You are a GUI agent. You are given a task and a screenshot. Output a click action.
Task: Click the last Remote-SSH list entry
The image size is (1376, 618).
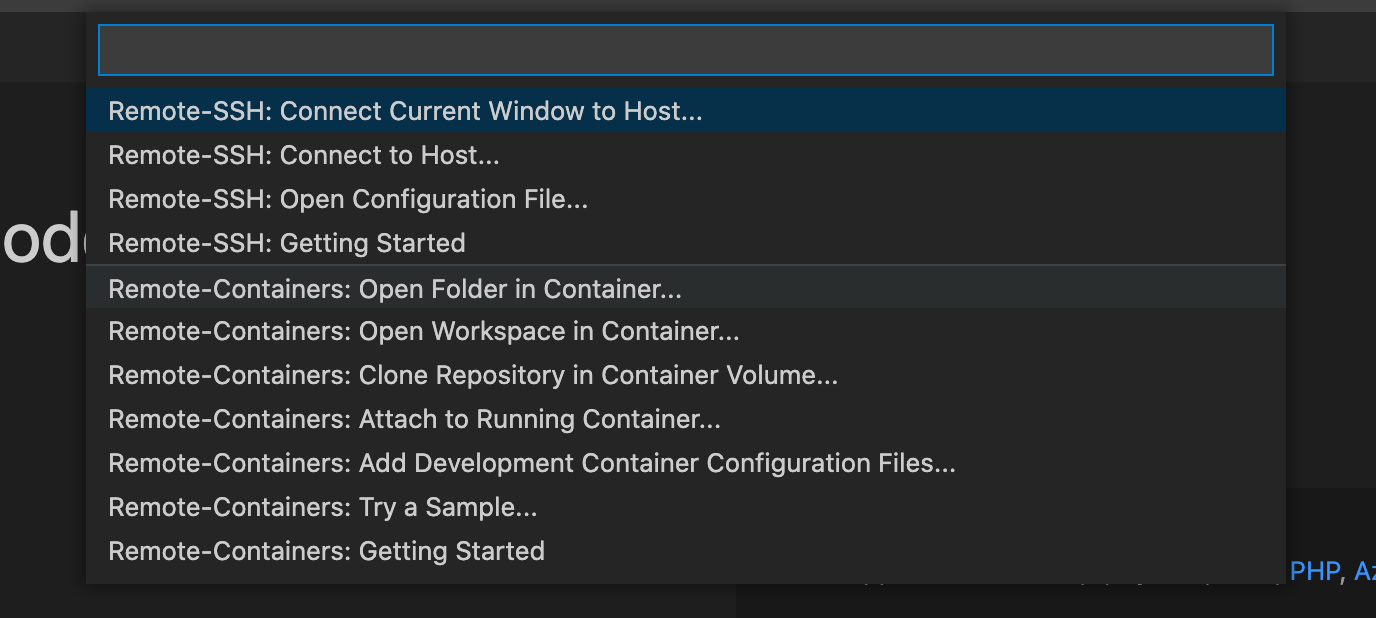[287, 243]
